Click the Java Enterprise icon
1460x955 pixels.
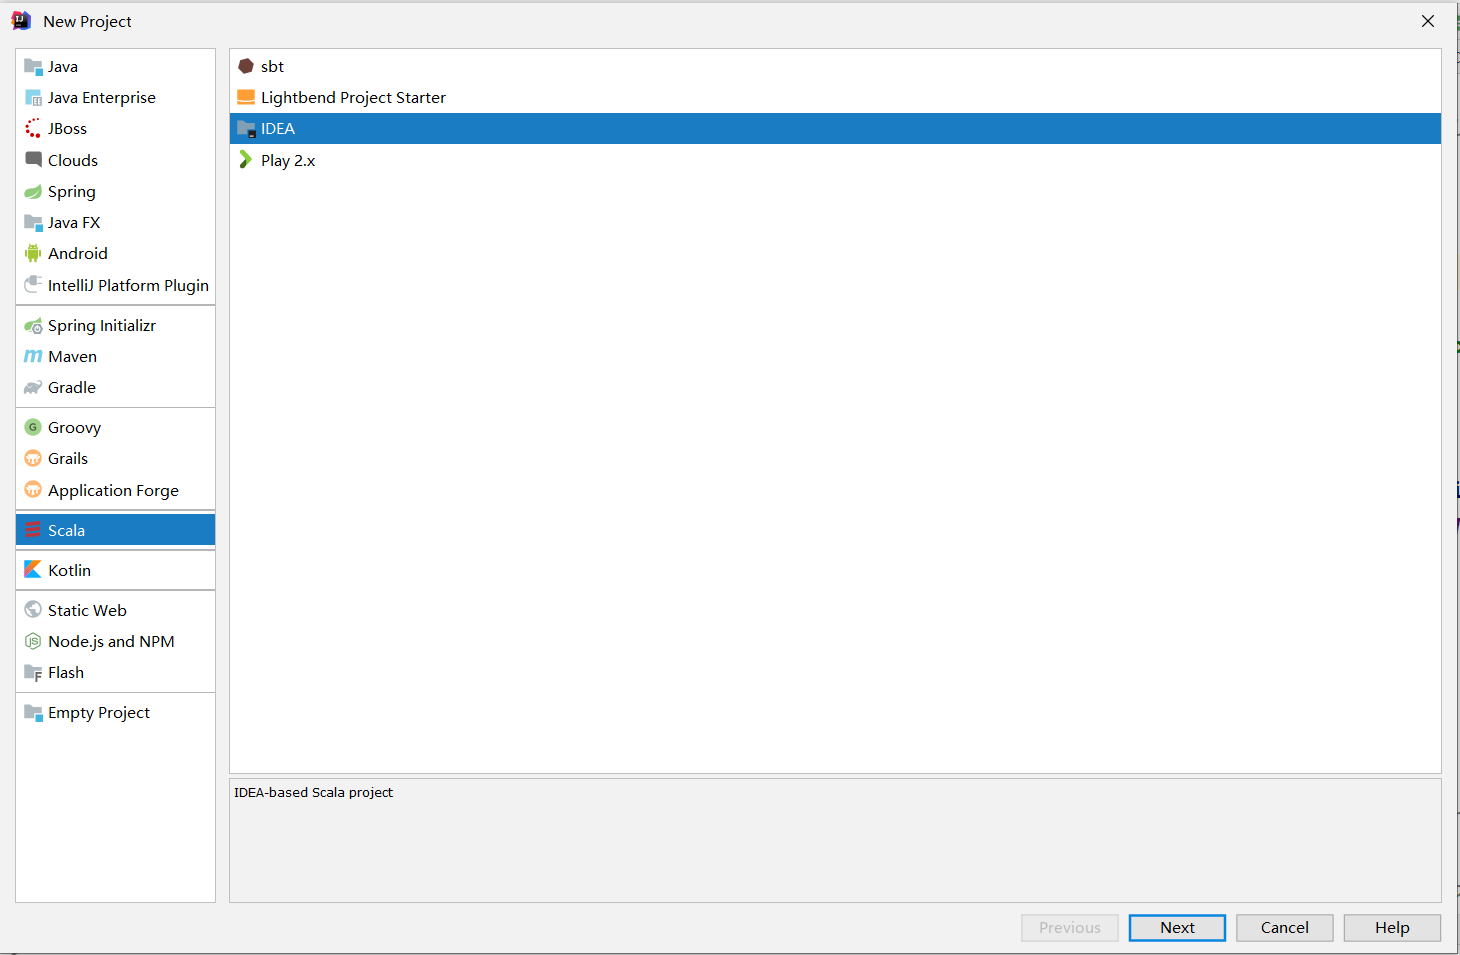coord(33,98)
